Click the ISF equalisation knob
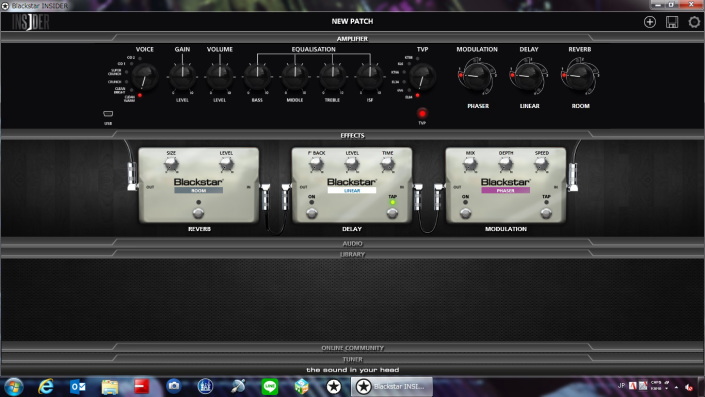 (x=370, y=76)
